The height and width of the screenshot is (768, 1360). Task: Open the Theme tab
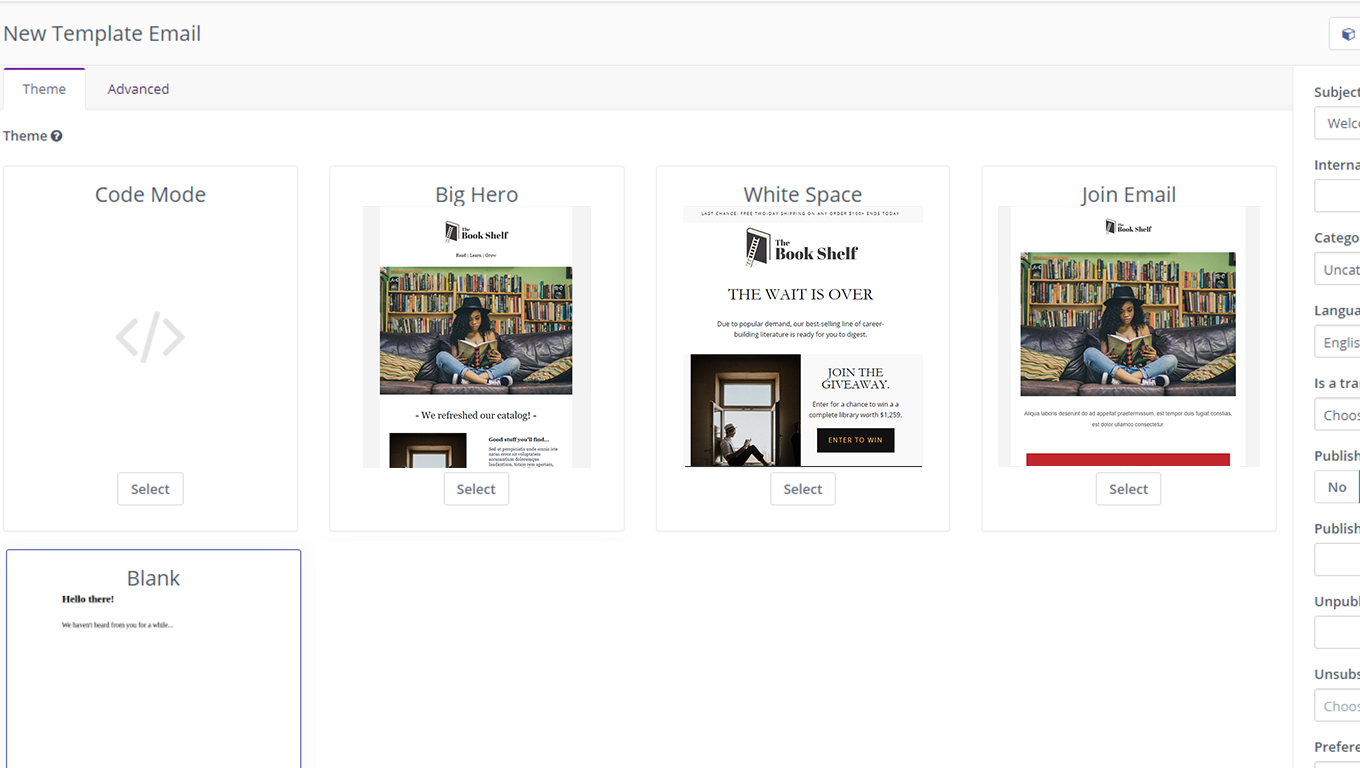click(x=44, y=89)
